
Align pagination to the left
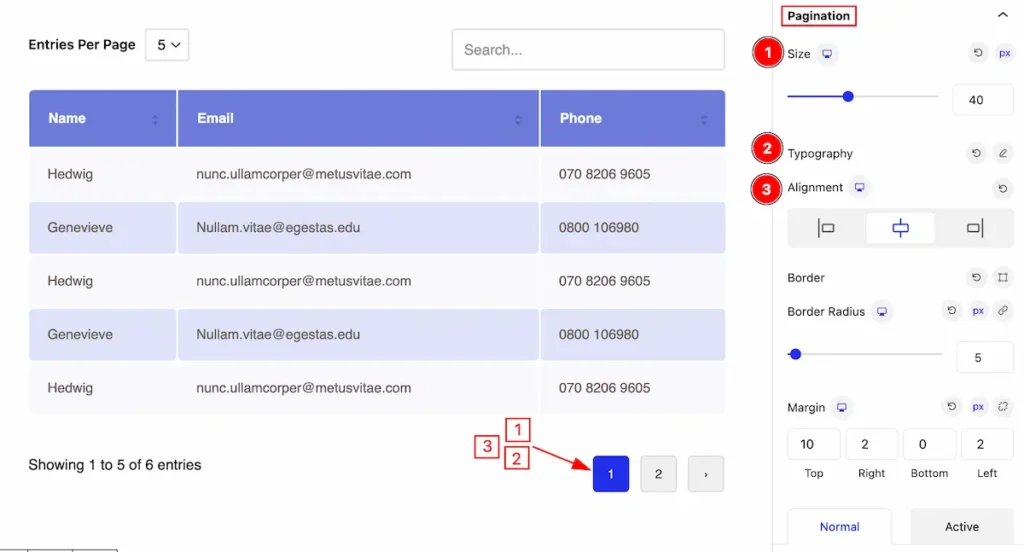click(x=826, y=228)
